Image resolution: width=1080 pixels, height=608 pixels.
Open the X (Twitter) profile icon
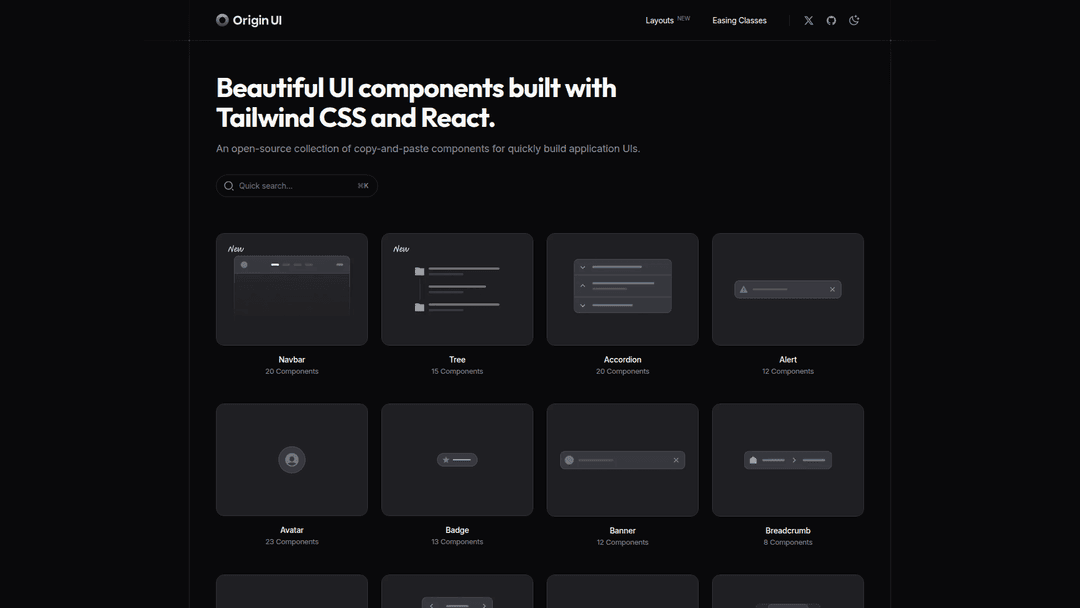point(809,20)
